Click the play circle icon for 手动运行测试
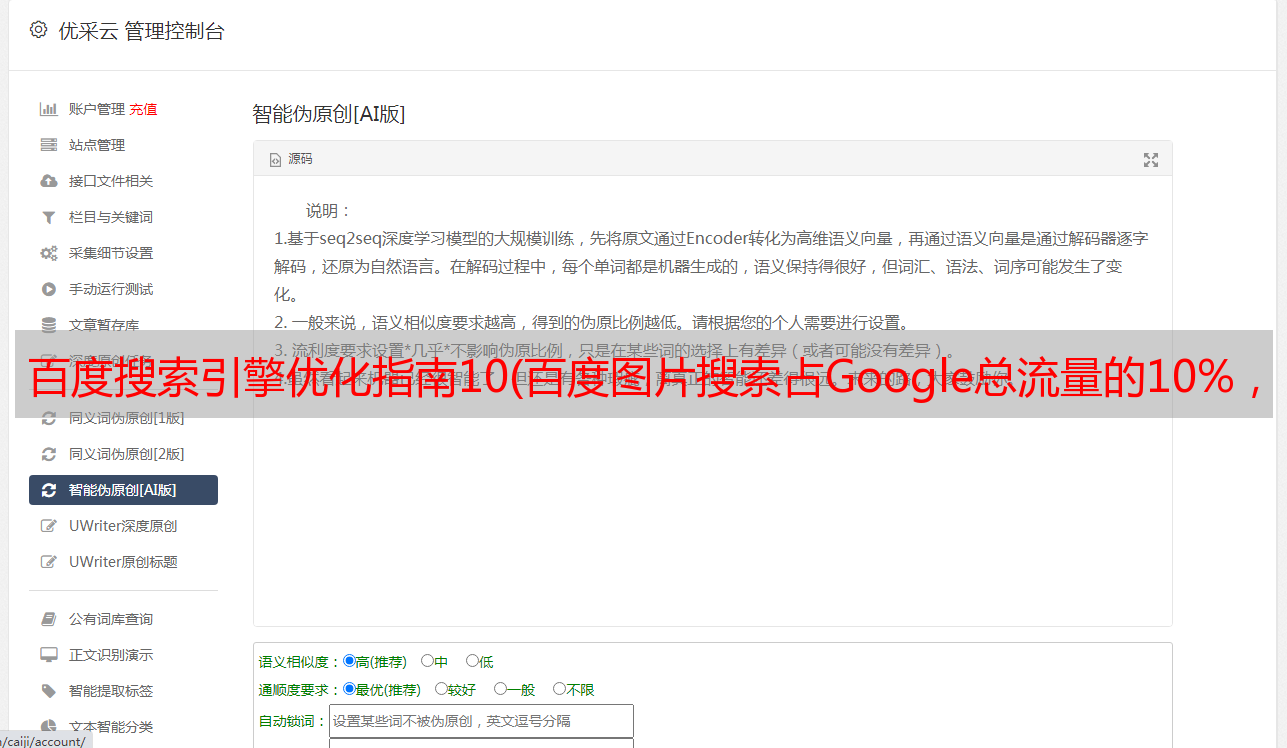 [x=48, y=289]
